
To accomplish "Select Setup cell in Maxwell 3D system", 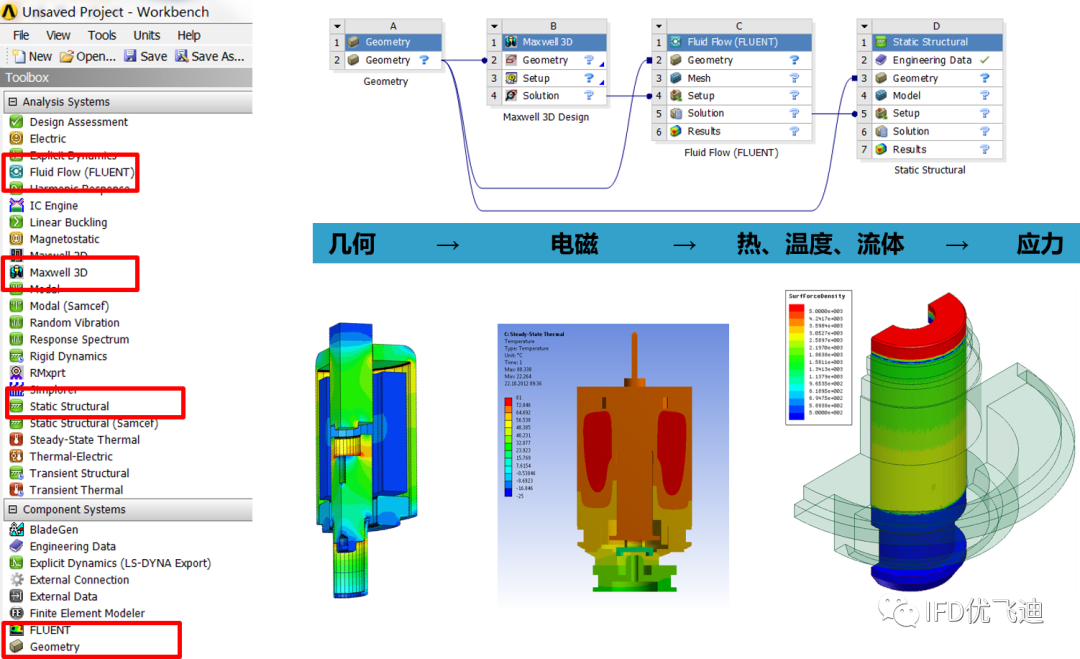I will 554,78.
